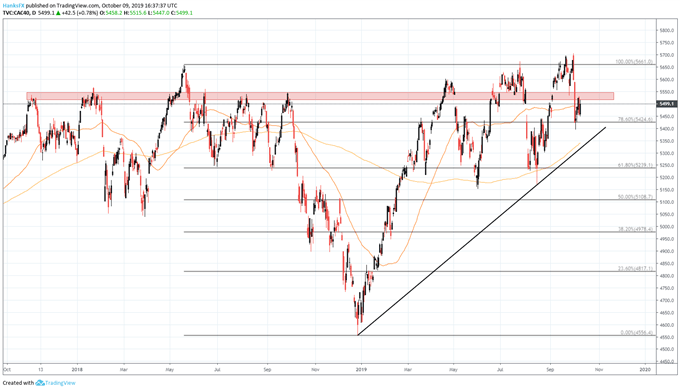Click the open price value O:5458.2

coord(111,13)
